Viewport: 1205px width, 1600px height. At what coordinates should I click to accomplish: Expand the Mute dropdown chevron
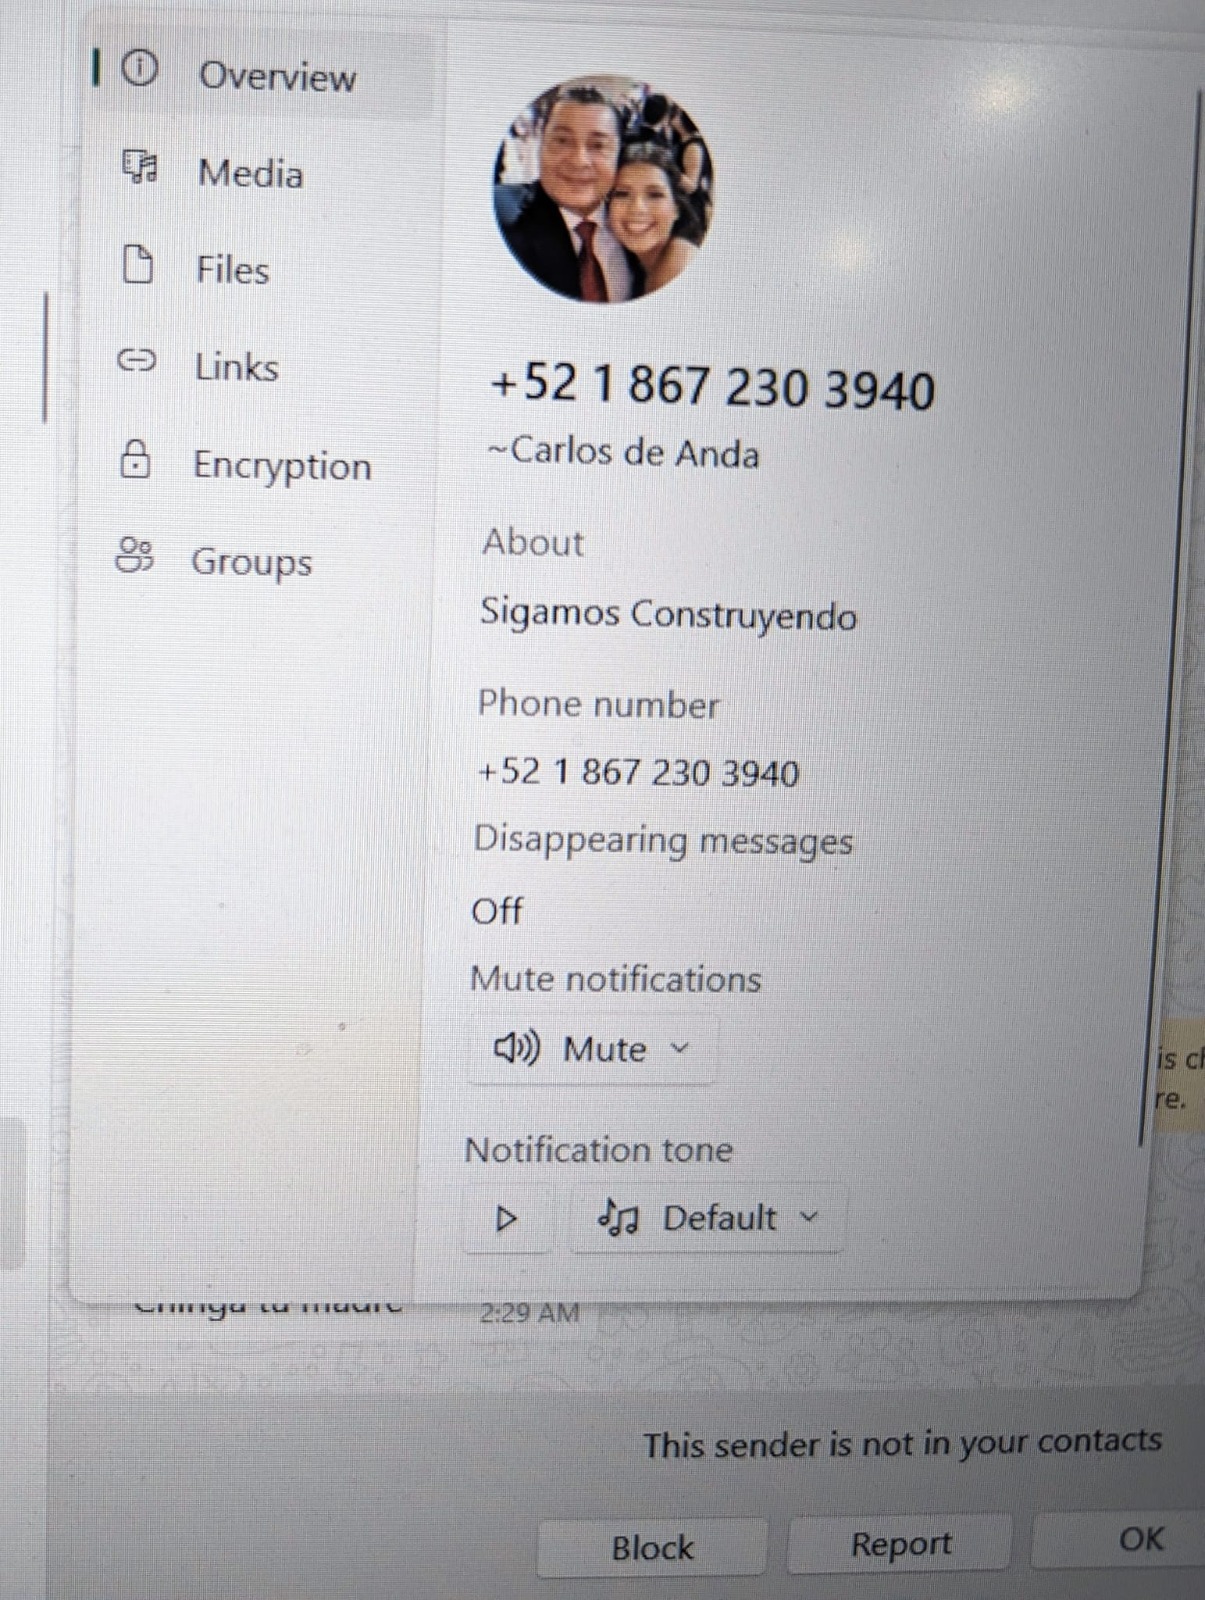[x=680, y=1048]
